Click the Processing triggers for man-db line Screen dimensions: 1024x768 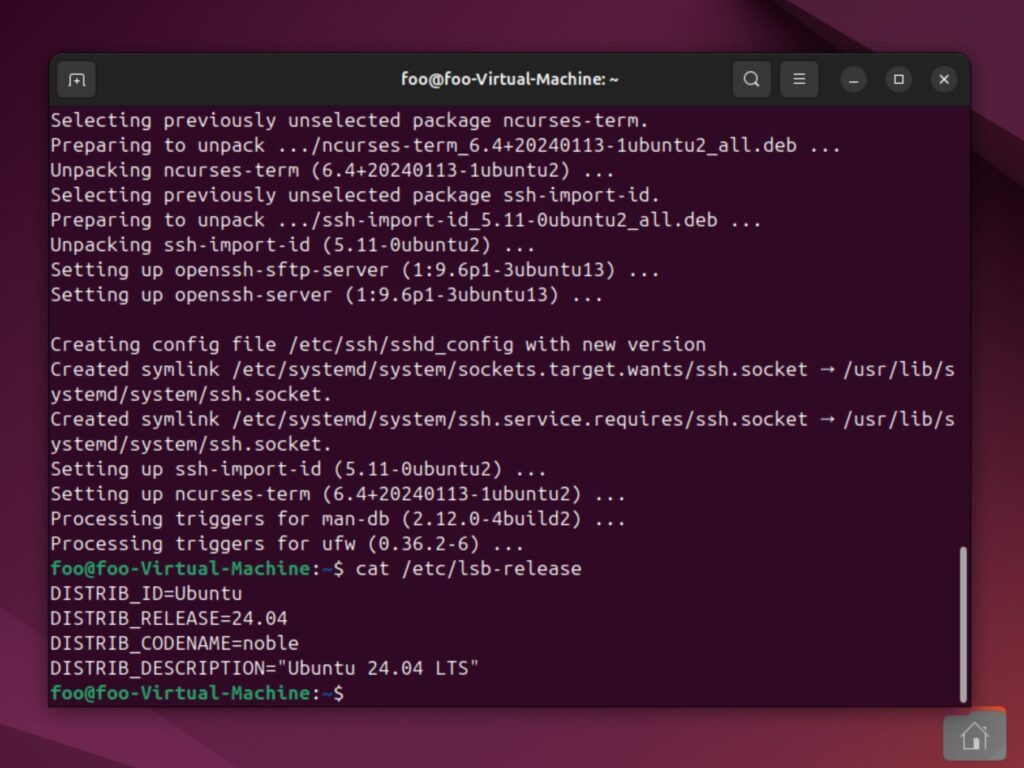coord(337,519)
